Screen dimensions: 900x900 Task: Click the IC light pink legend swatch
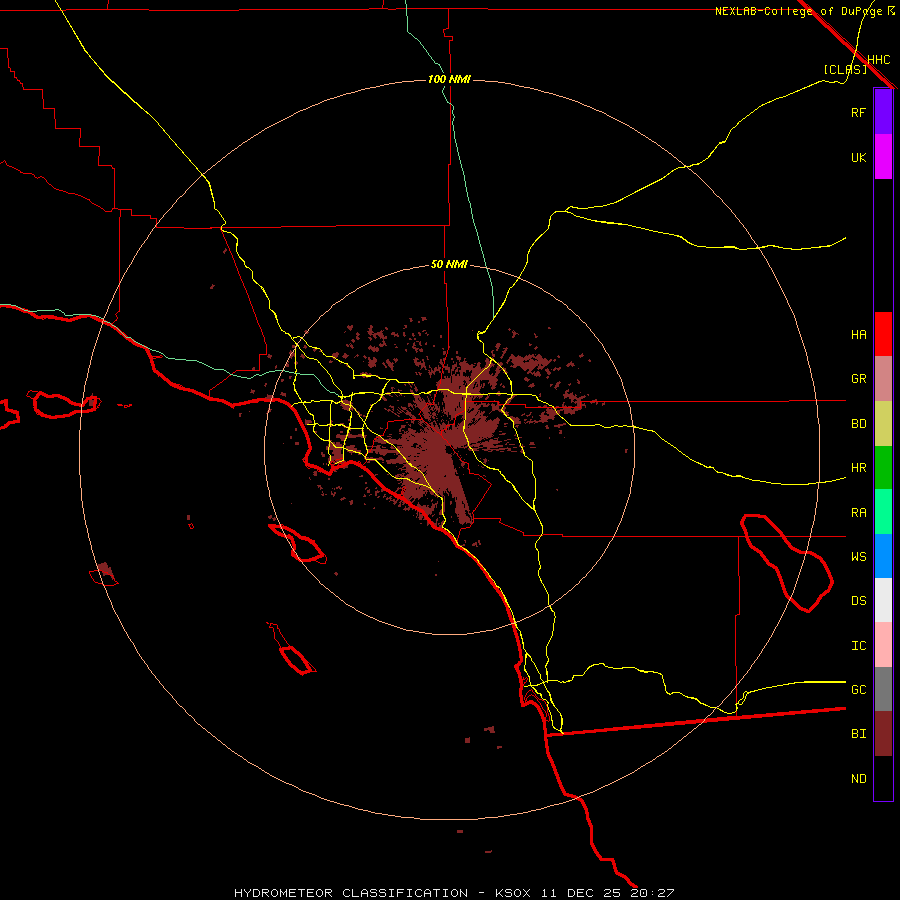(883, 645)
